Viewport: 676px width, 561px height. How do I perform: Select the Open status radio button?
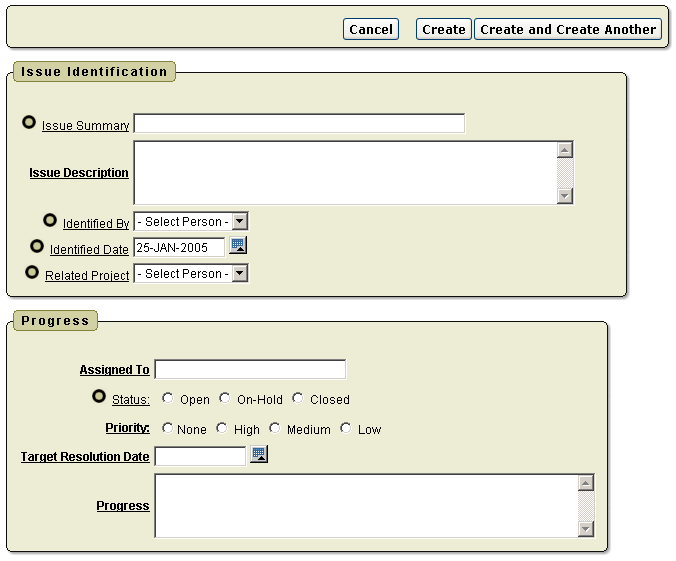click(168, 398)
